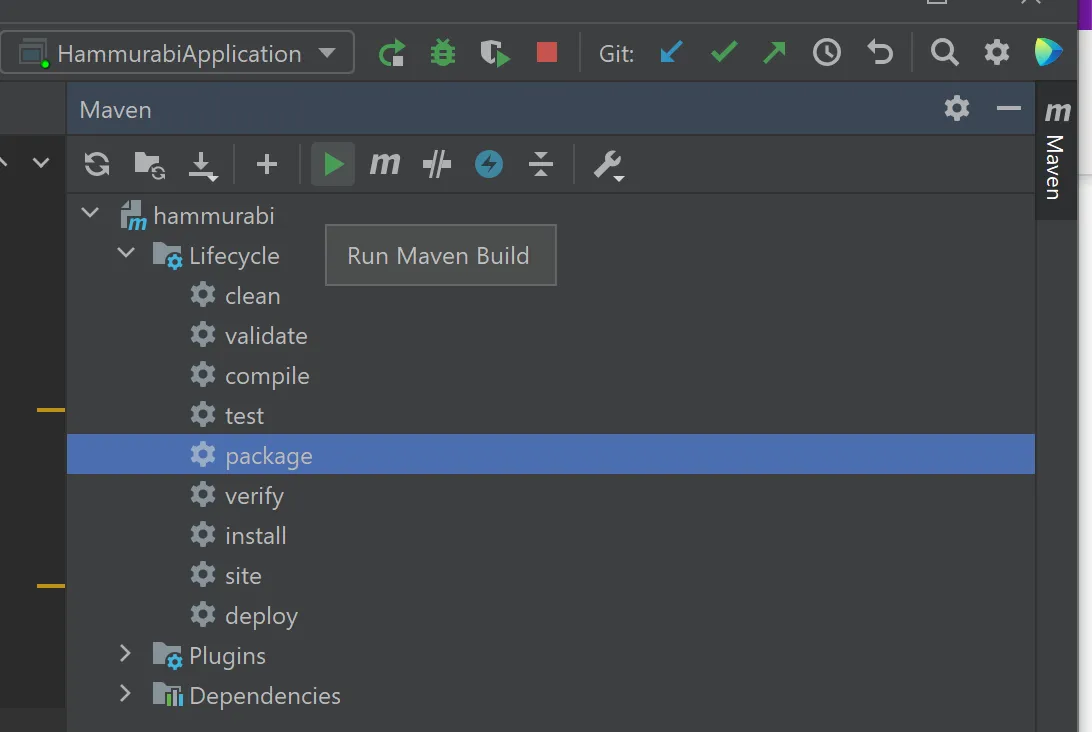The image size is (1092, 732).
Task: Collapse All tree nodes icon
Action: [x=540, y=164]
